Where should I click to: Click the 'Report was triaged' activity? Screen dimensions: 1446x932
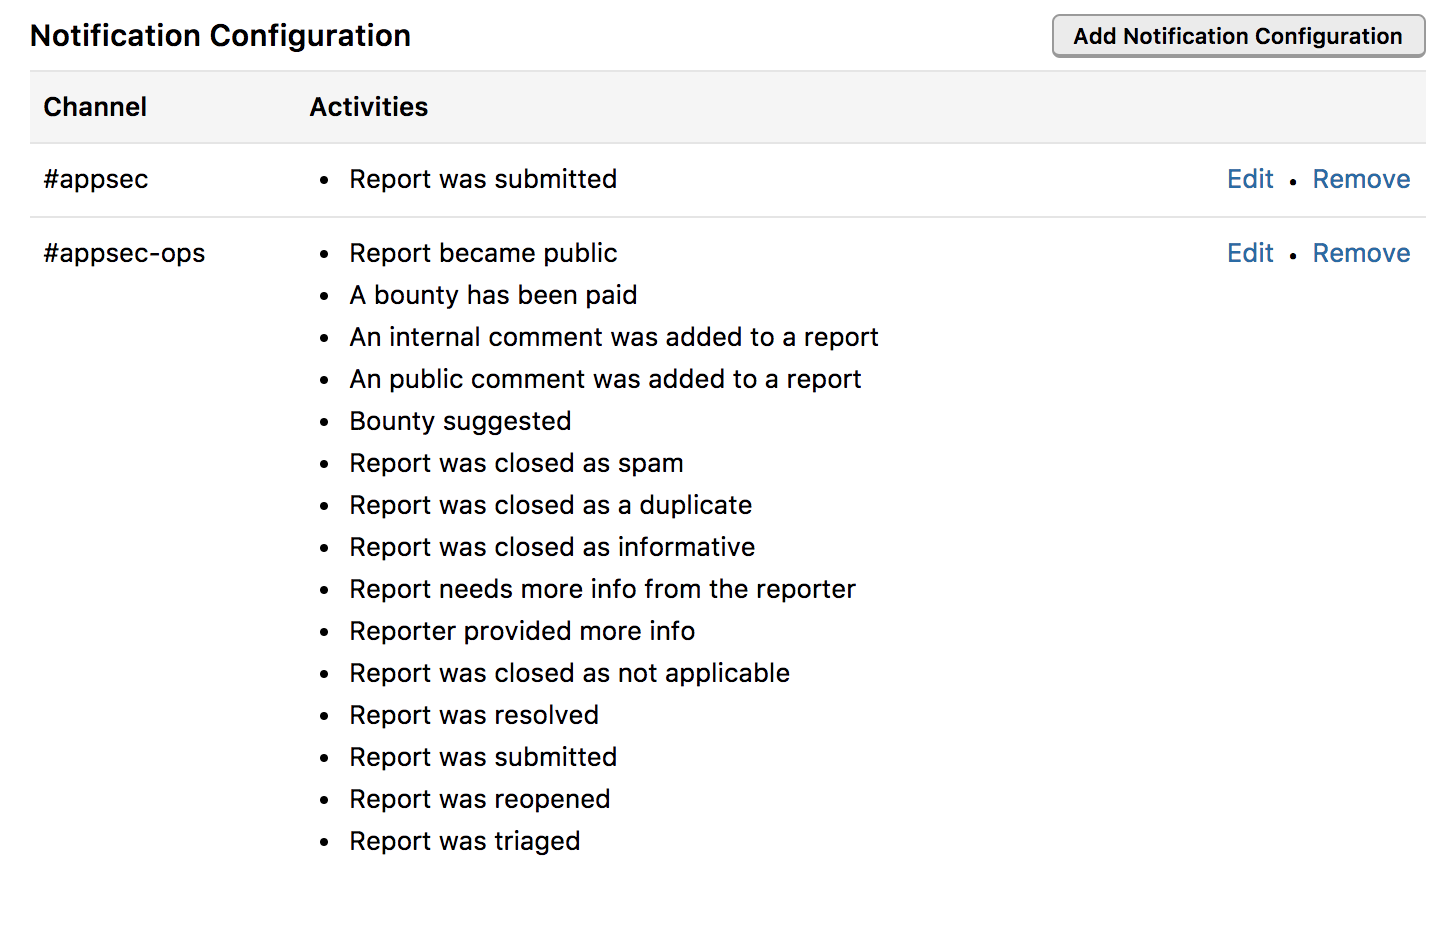click(x=465, y=841)
